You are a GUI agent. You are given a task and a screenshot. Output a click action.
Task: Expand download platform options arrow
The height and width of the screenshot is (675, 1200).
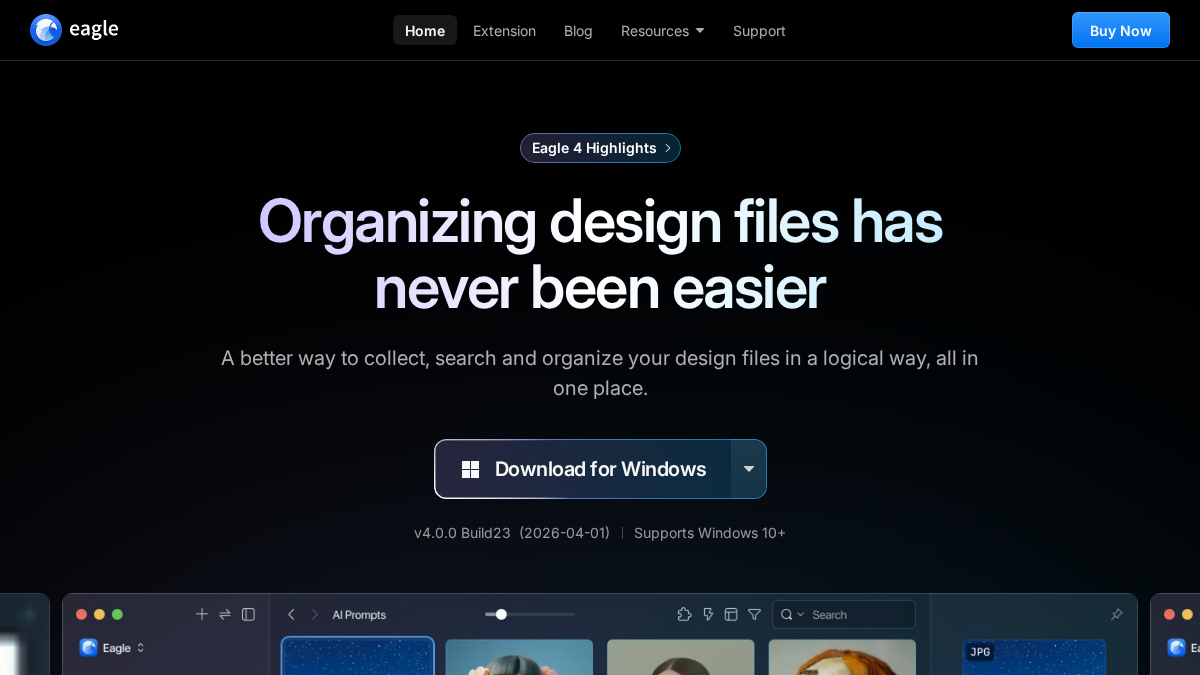(749, 469)
